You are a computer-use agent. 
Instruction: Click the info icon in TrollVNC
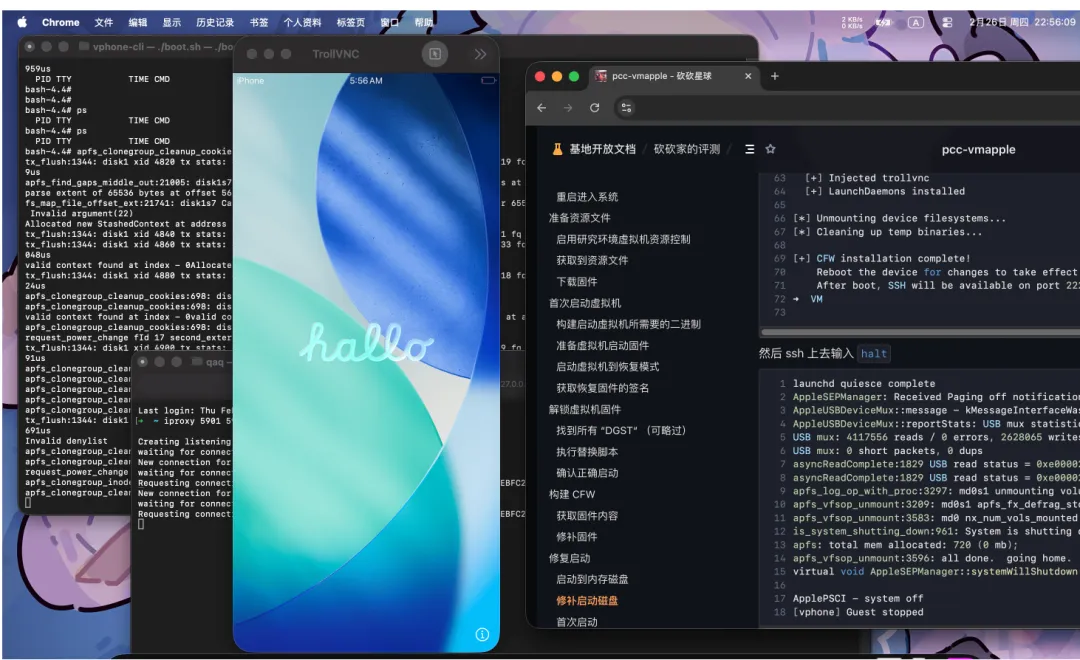click(482, 635)
